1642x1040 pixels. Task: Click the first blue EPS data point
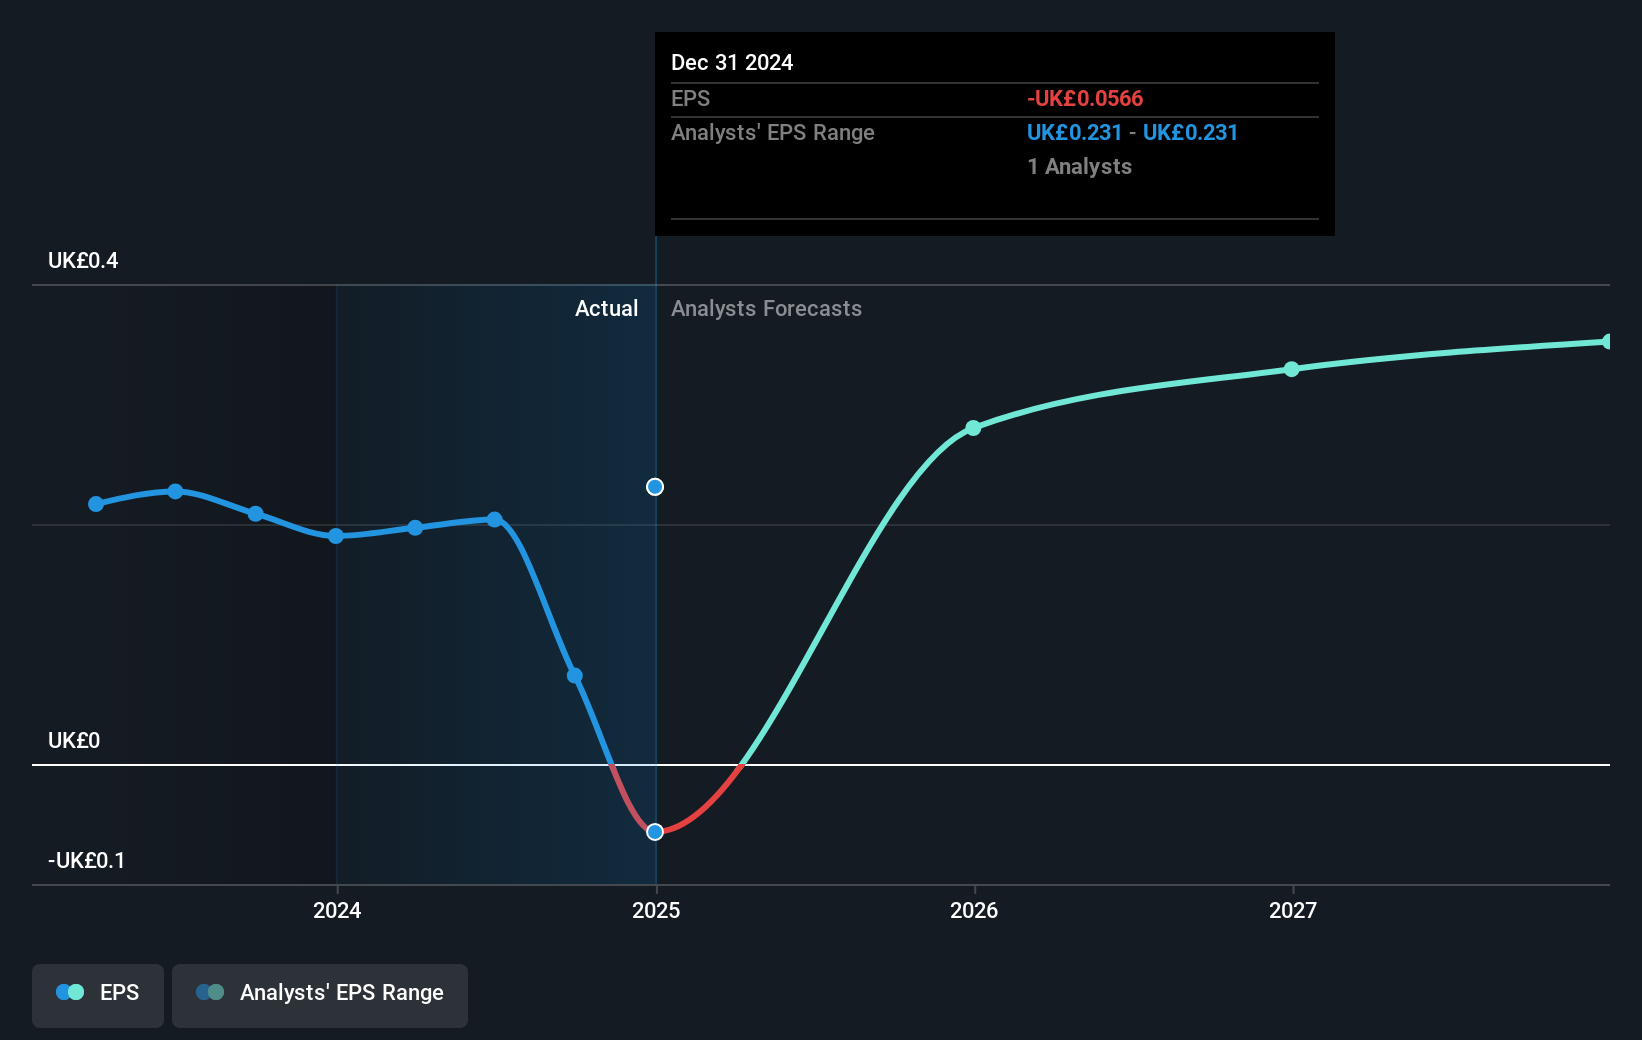[x=95, y=504]
